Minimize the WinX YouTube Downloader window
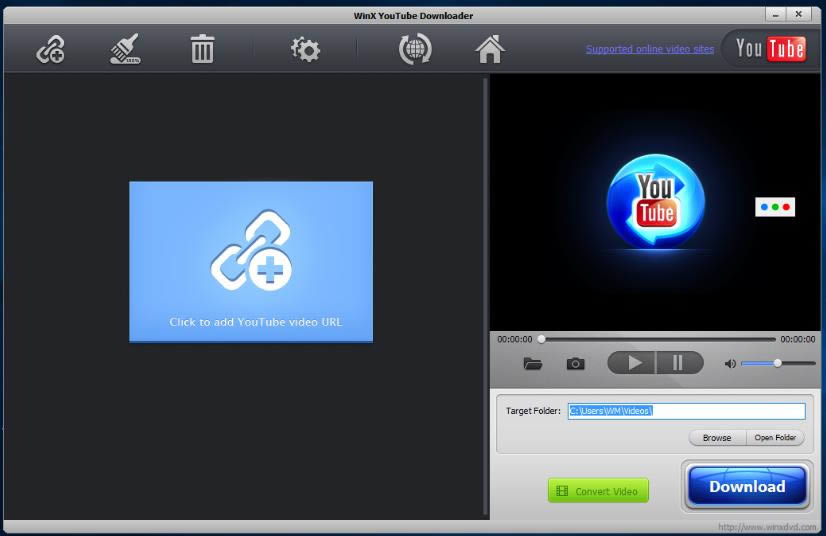The height and width of the screenshot is (536, 826). click(775, 15)
